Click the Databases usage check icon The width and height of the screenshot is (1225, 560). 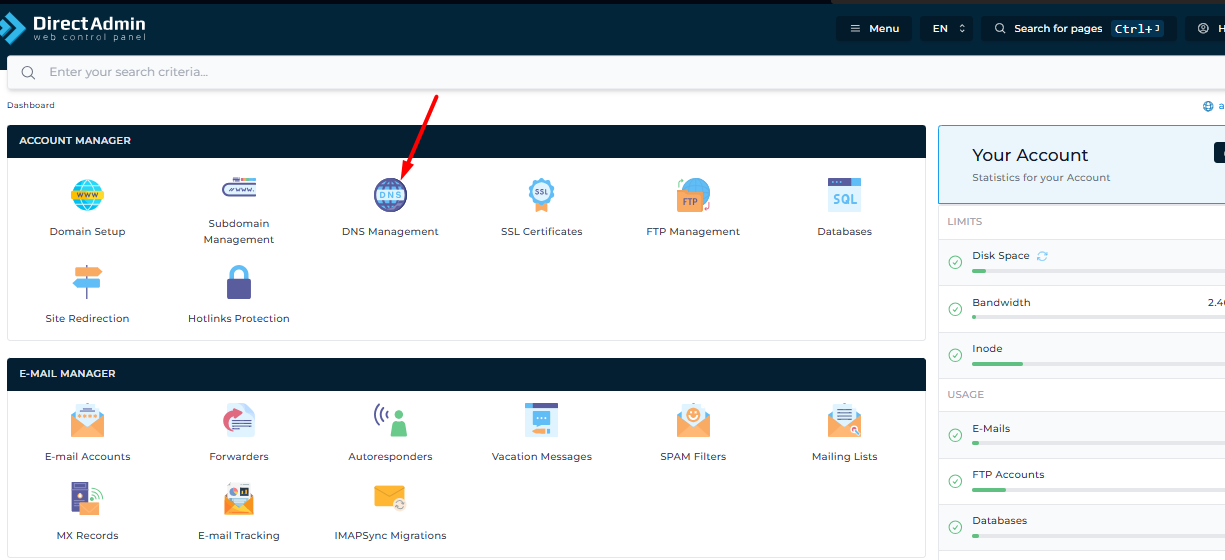[x=955, y=528]
